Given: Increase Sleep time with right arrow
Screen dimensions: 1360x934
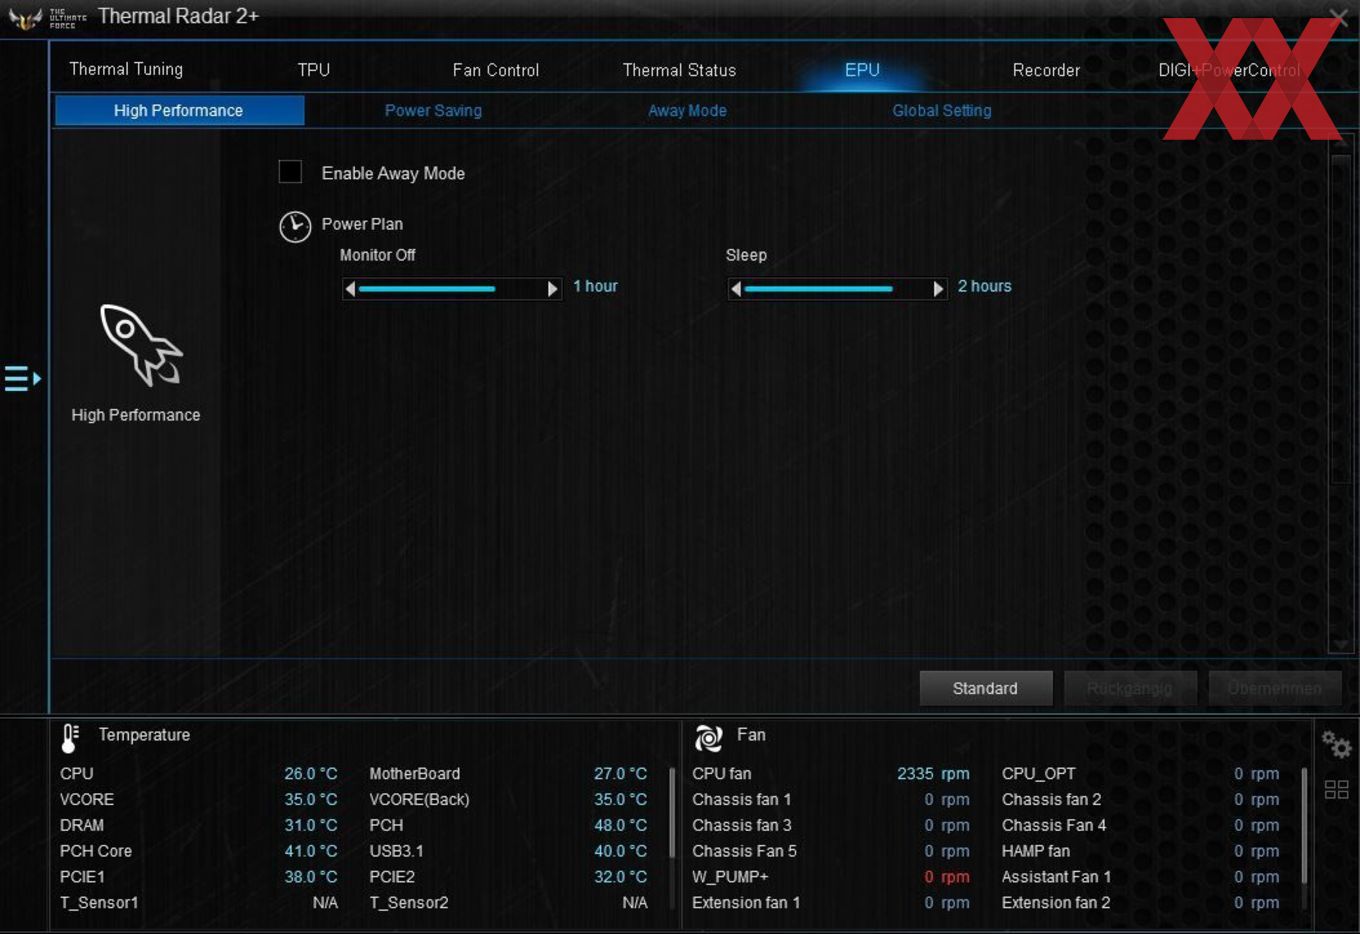Looking at the screenshot, I should pos(938,289).
